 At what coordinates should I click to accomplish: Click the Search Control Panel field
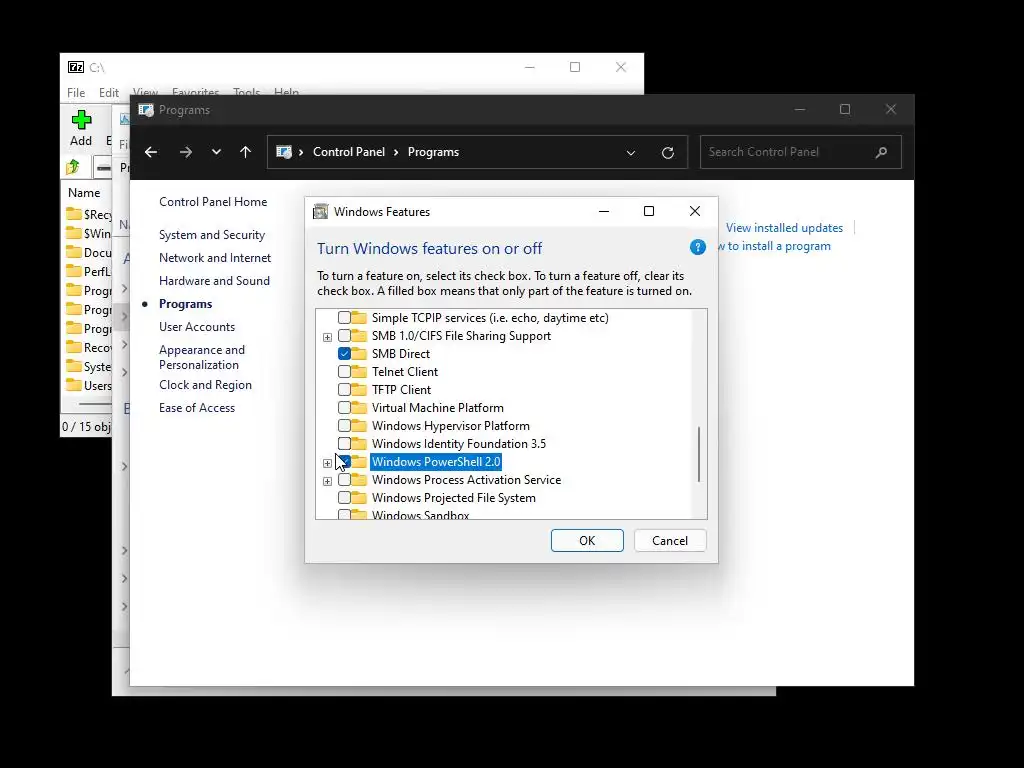click(x=801, y=152)
